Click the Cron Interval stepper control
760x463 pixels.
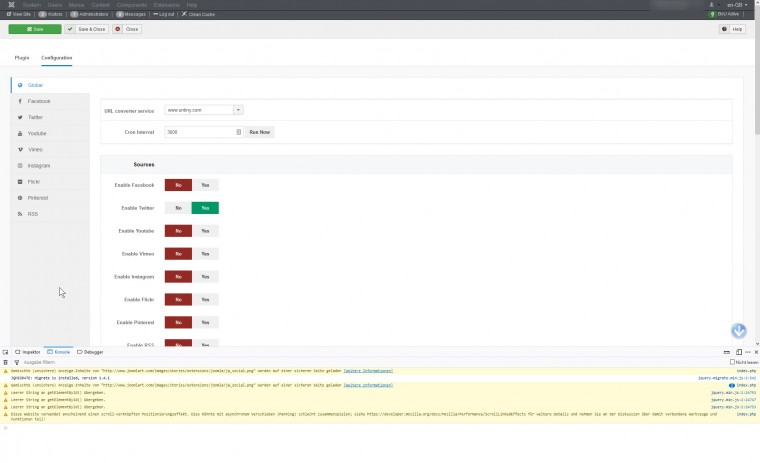point(239,132)
